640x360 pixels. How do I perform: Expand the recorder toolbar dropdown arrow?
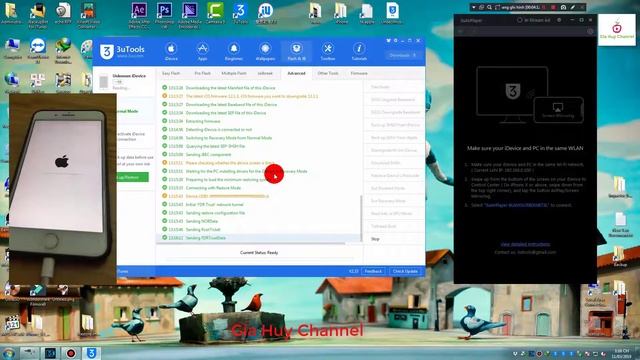[473, 7]
